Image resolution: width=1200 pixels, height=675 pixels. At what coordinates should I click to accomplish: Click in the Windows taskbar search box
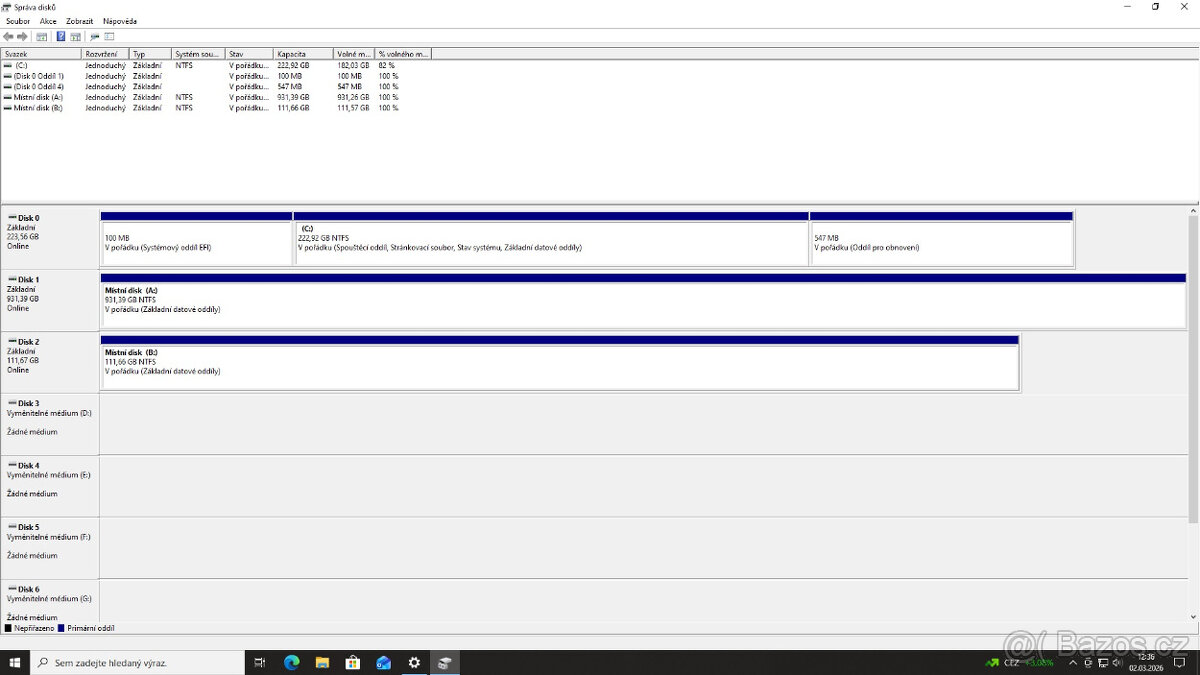point(140,662)
